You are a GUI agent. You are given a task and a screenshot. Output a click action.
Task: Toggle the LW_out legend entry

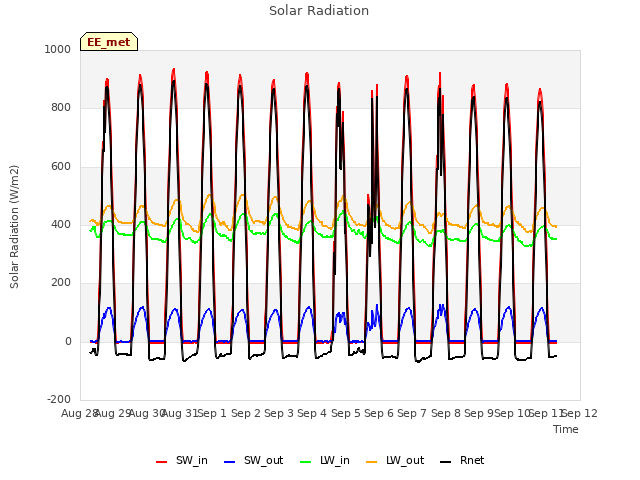pos(395,460)
